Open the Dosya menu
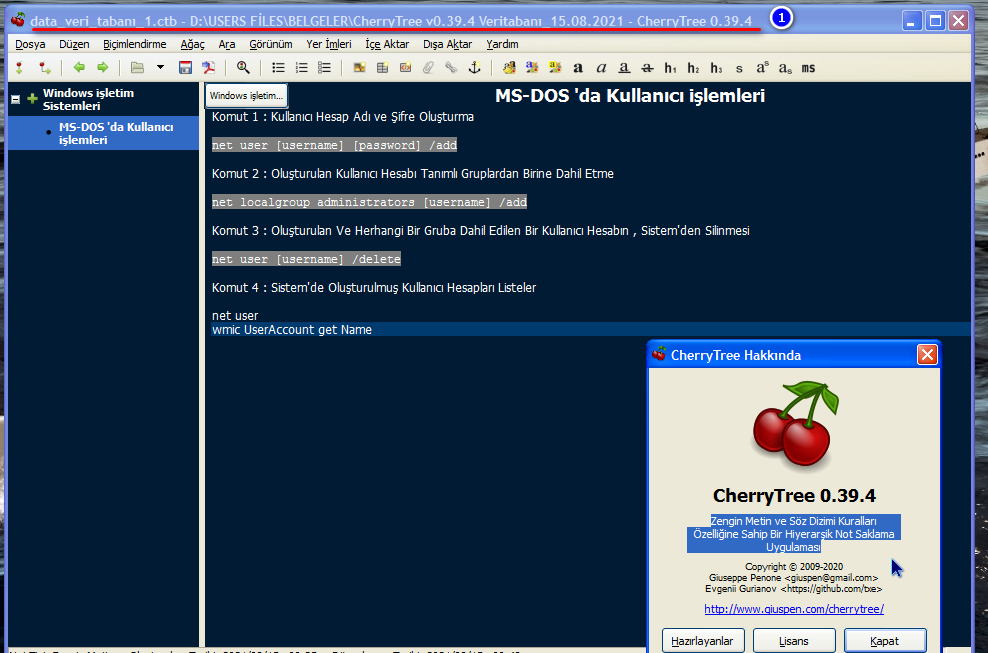This screenshot has width=988, height=653. click(30, 44)
